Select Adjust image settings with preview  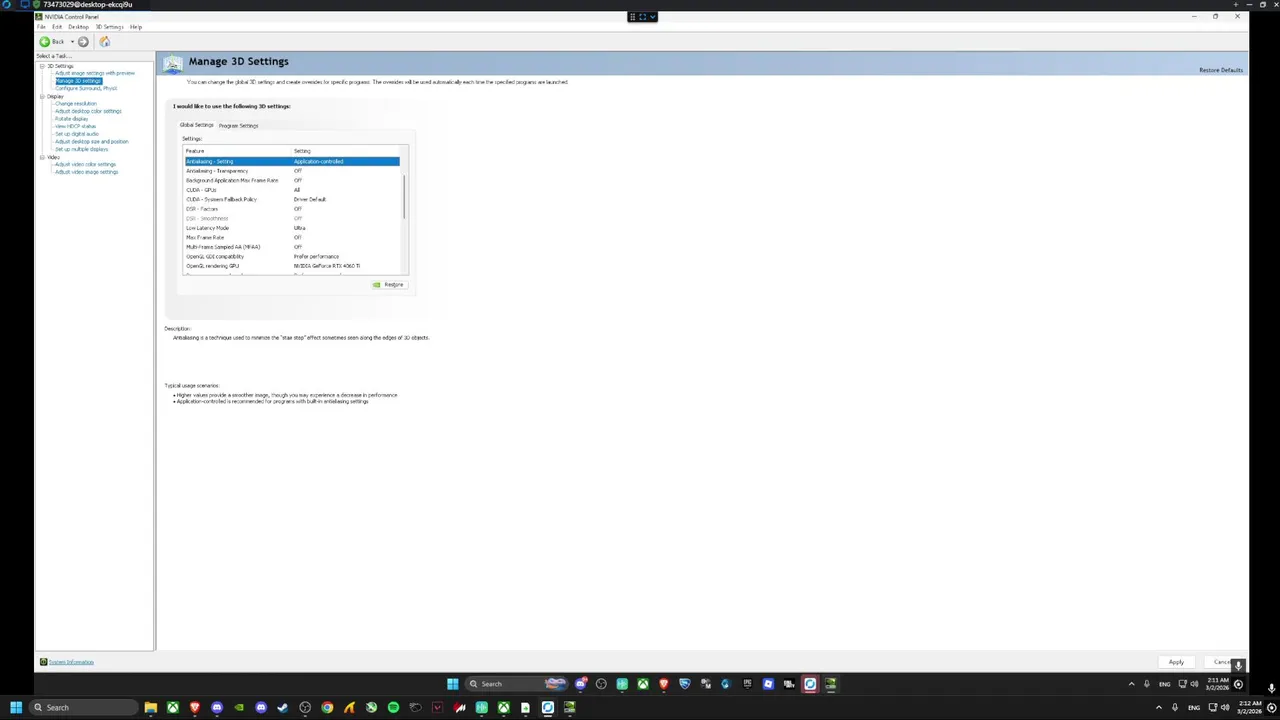95,73
